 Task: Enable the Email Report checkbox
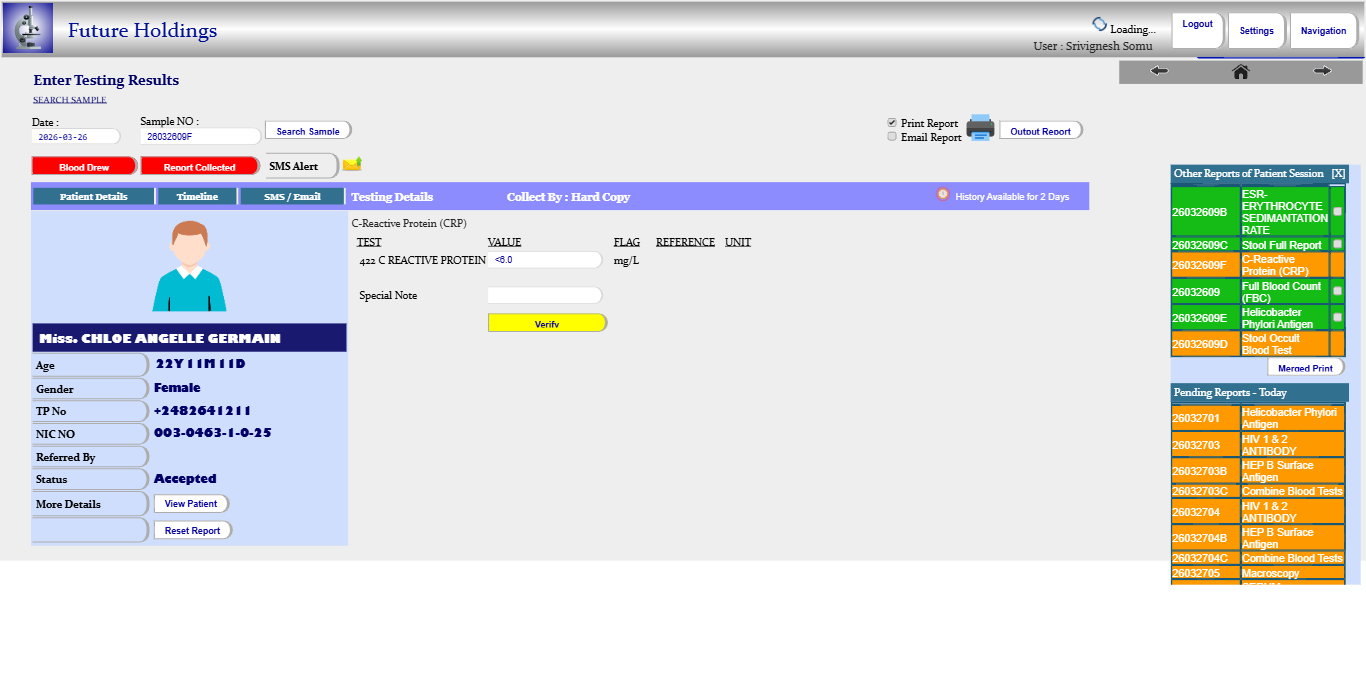[x=892, y=137]
